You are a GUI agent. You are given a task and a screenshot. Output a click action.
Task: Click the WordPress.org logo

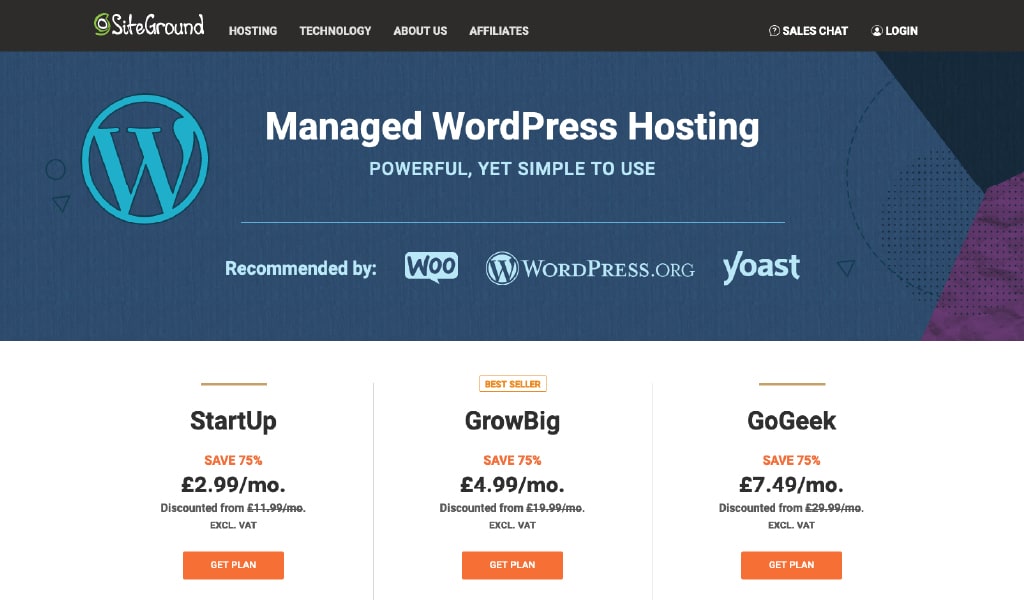point(590,268)
